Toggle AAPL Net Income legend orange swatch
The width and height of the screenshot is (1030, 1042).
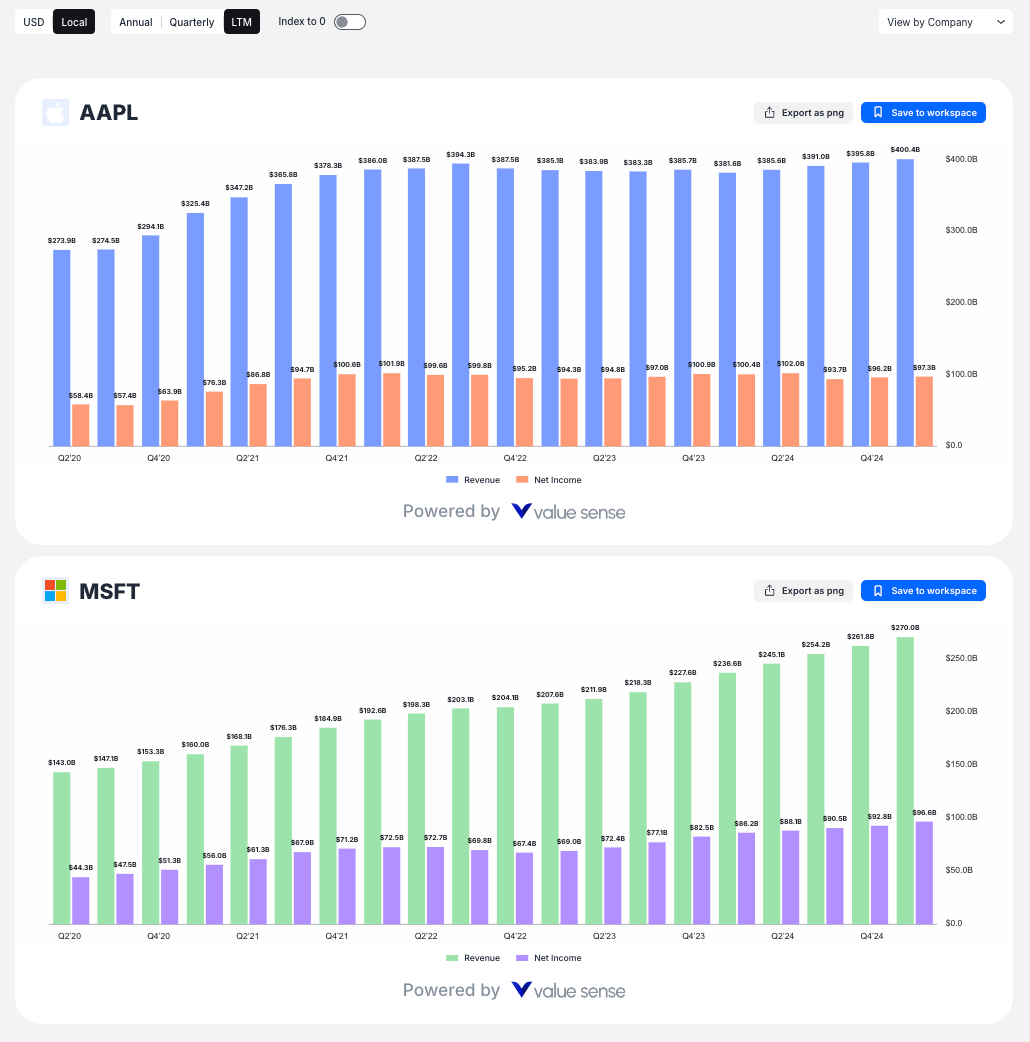522,480
